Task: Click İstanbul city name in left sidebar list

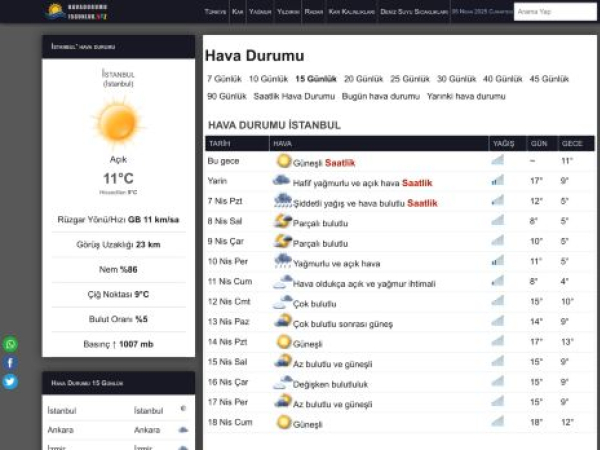Action: [x=62, y=411]
